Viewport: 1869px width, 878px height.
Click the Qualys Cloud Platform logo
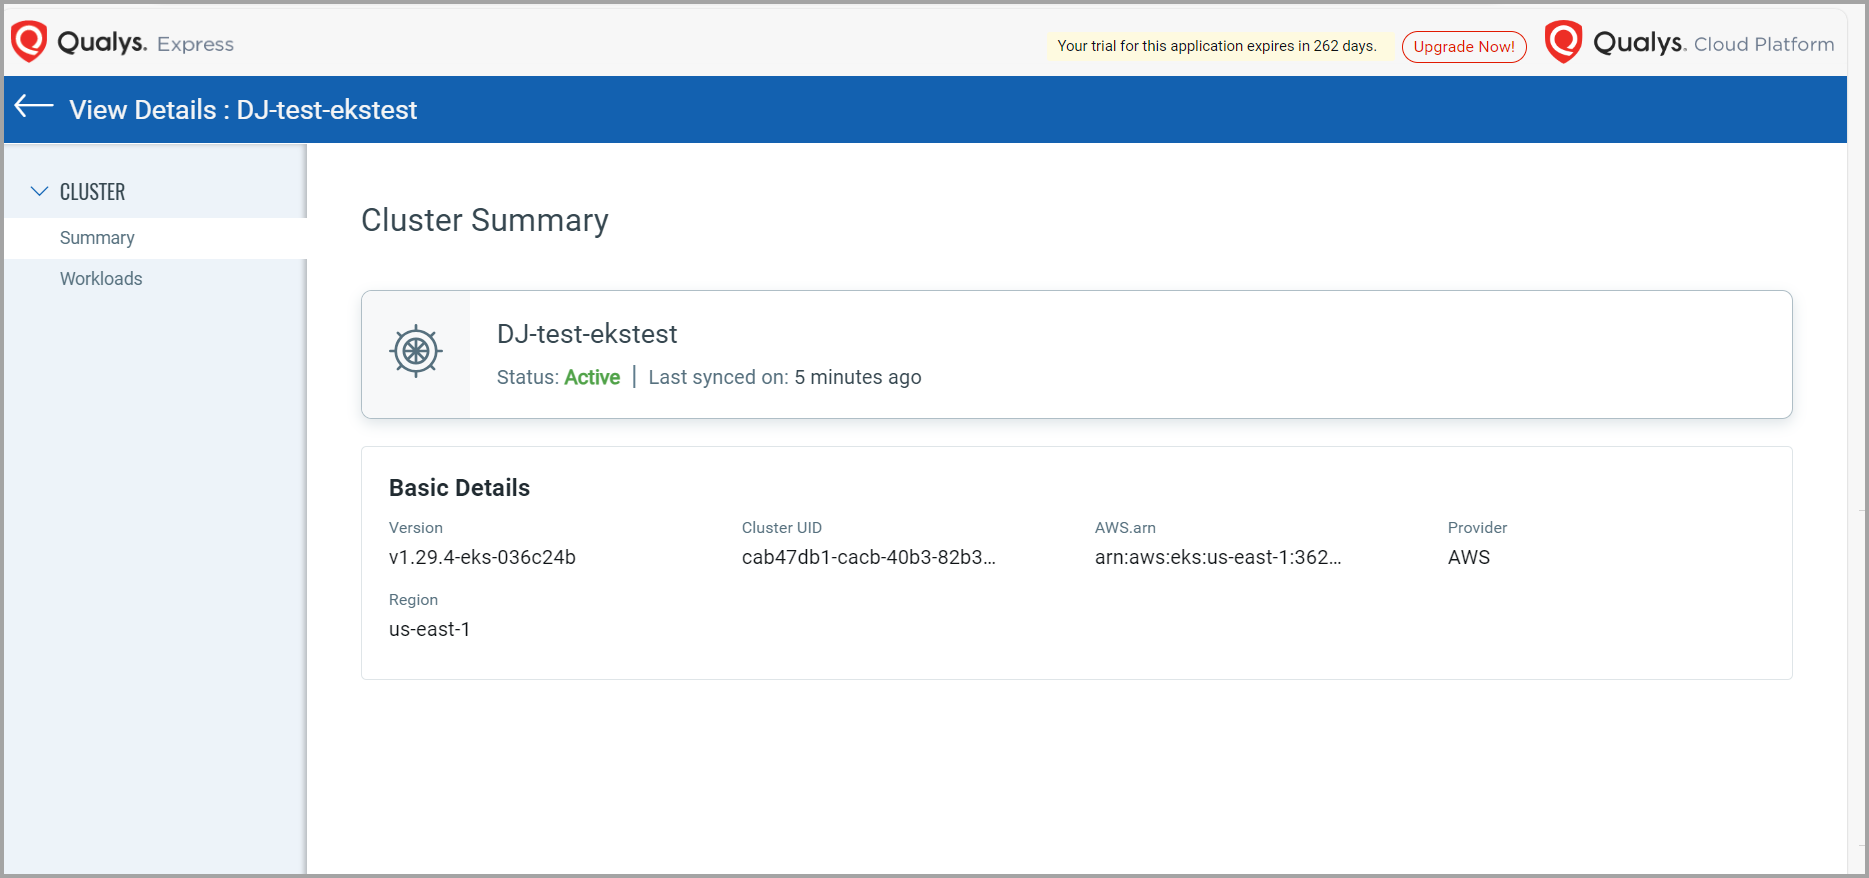(x=1564, y=42)
